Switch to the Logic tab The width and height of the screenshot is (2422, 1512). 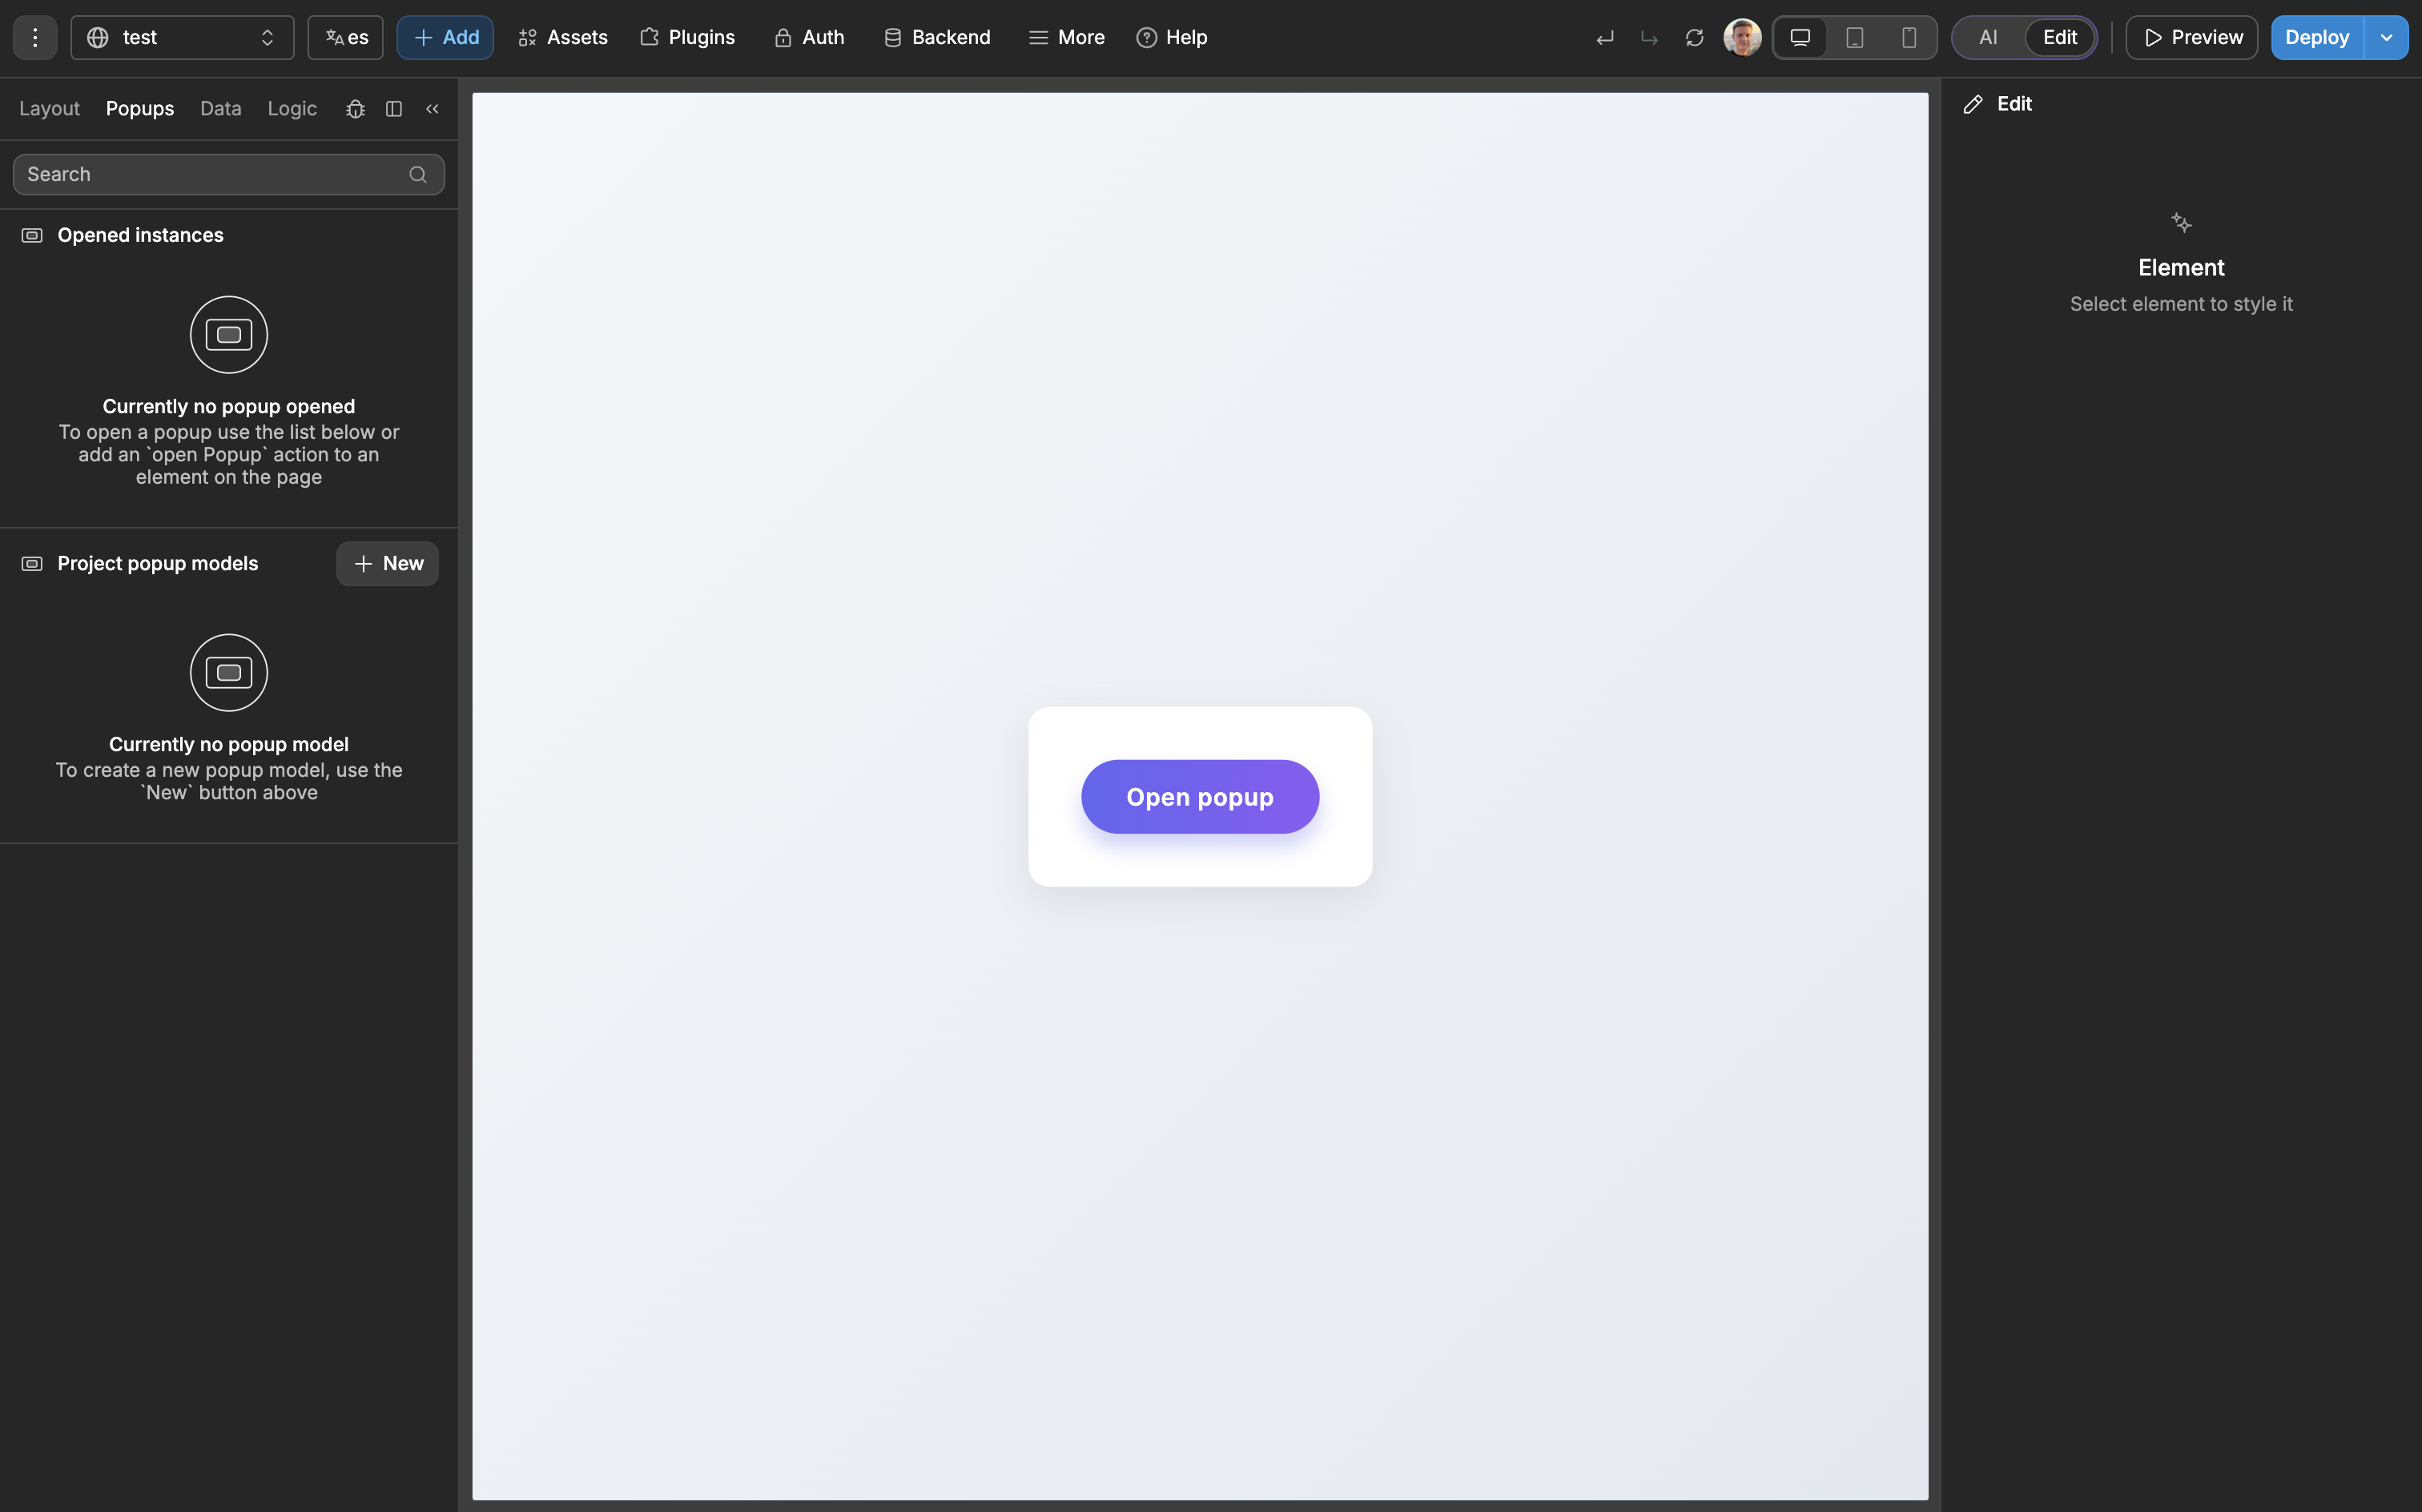coord(292,108)
